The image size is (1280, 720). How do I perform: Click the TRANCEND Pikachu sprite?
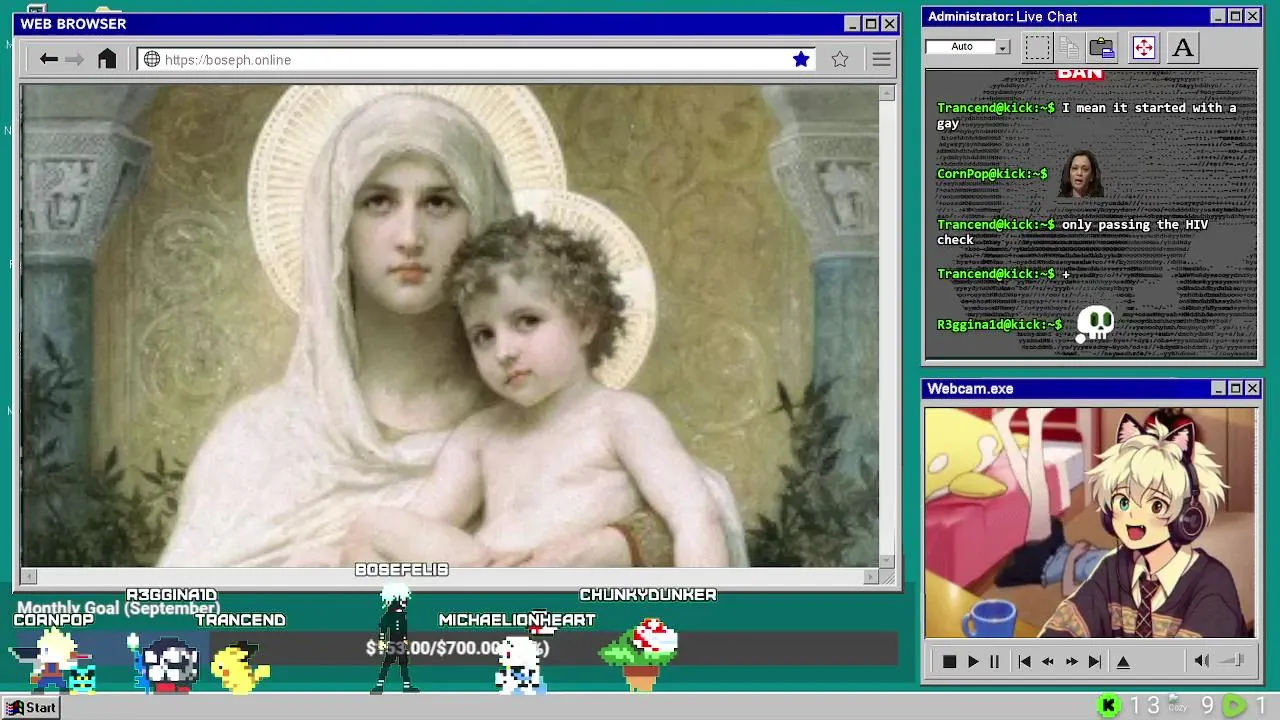pyautogui.click(x=240, y=665)
